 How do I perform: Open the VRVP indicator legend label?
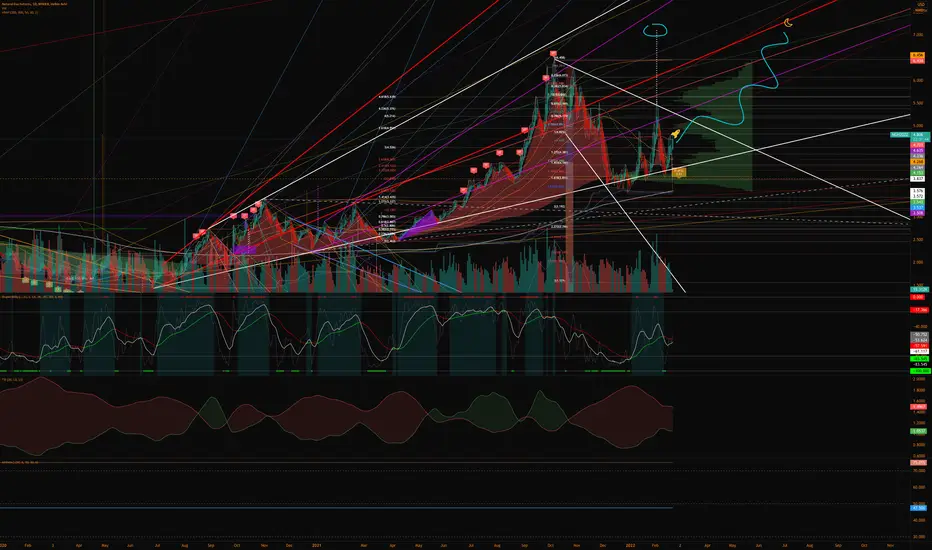click(19, 12)
